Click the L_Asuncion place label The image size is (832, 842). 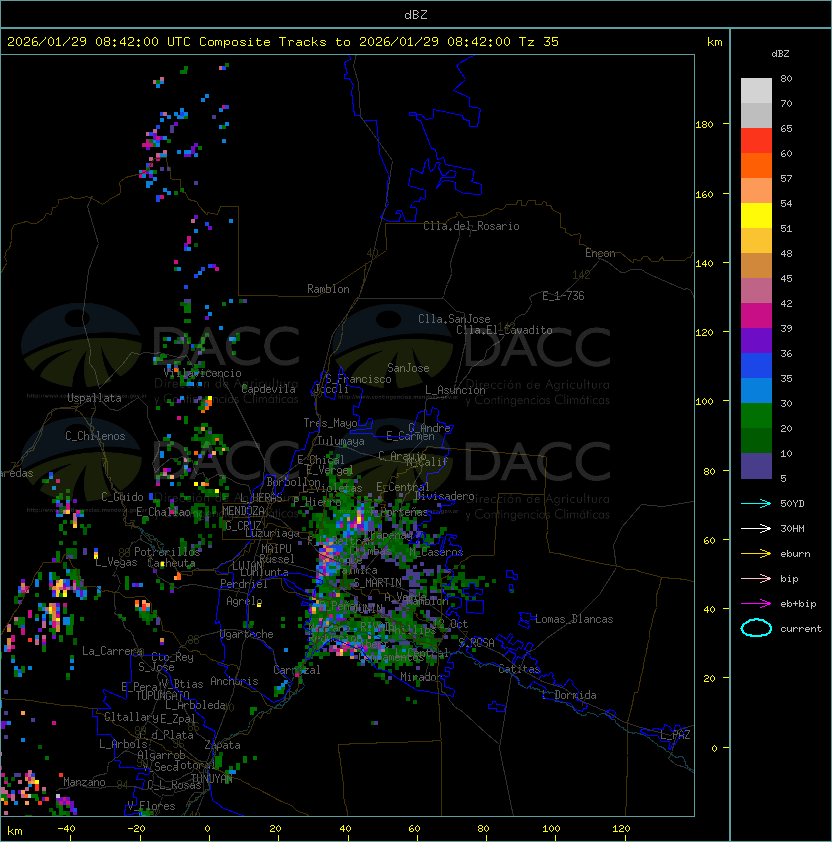click(x=455, y=390)
